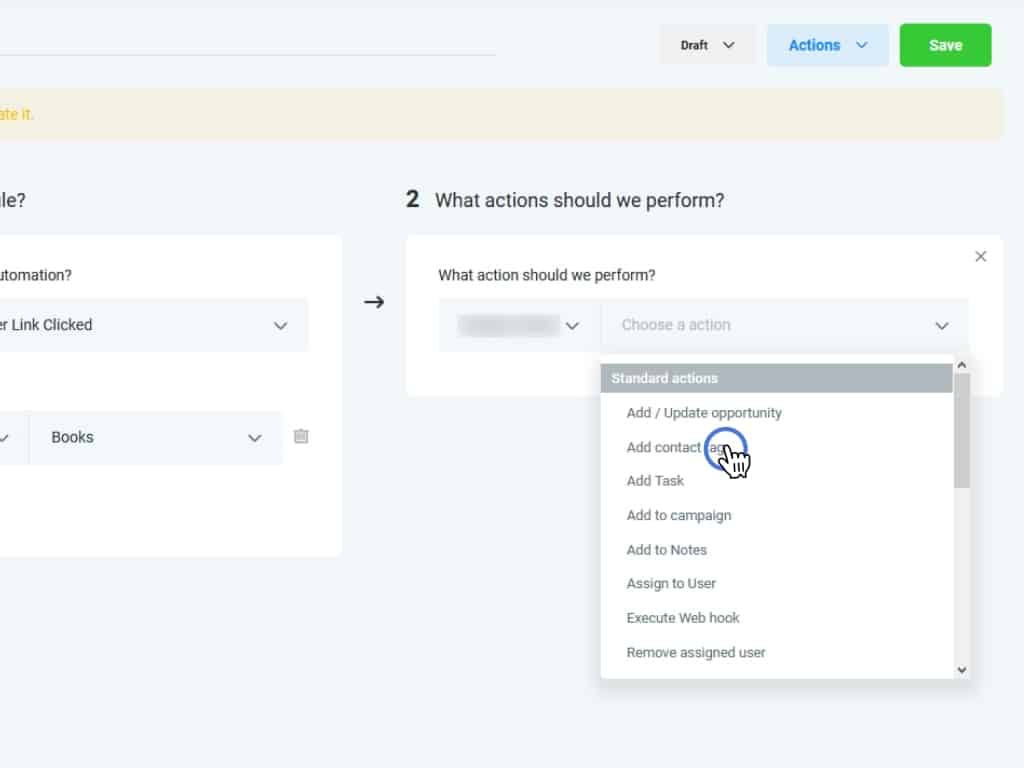The width and height of the screenshot is (1024, 768).
Task: Close the action card with X
Action: click(980, 257)
